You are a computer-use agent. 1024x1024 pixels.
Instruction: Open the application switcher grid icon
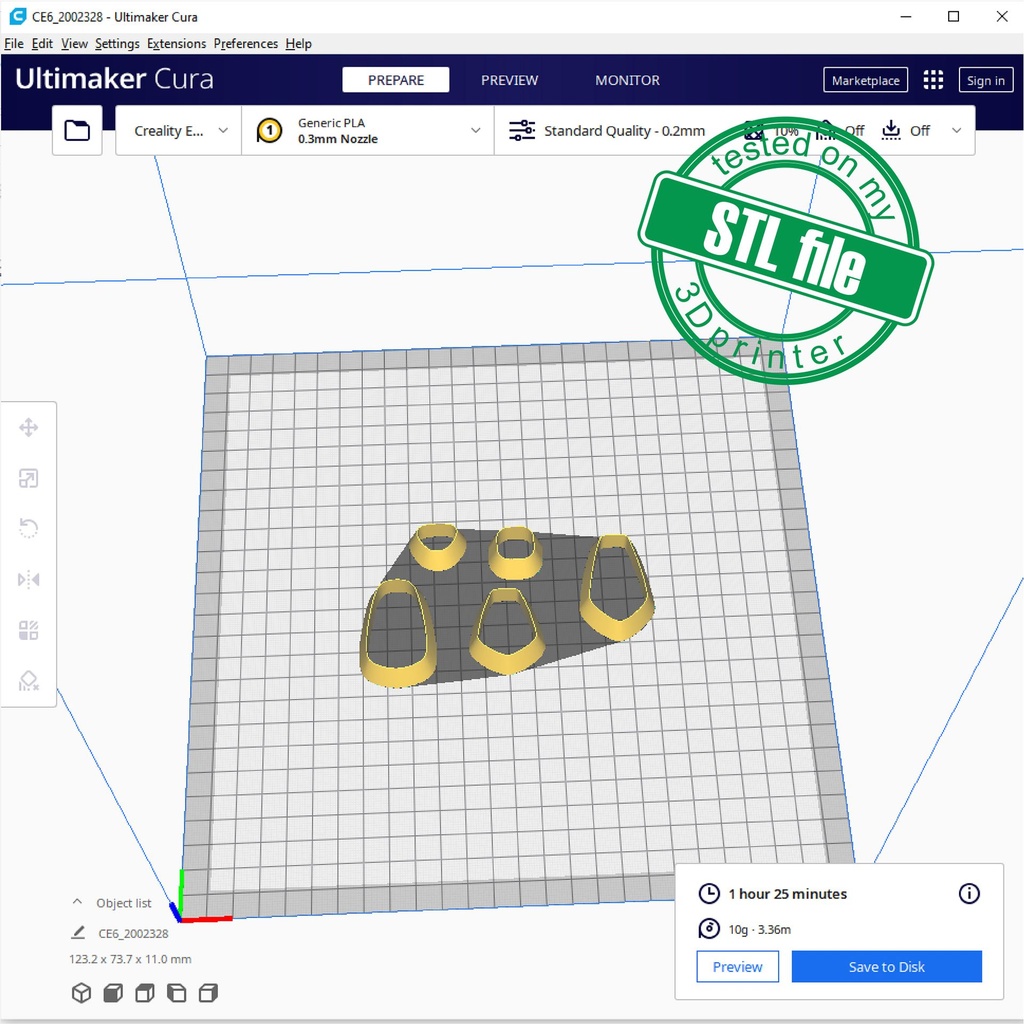point(933,81)
